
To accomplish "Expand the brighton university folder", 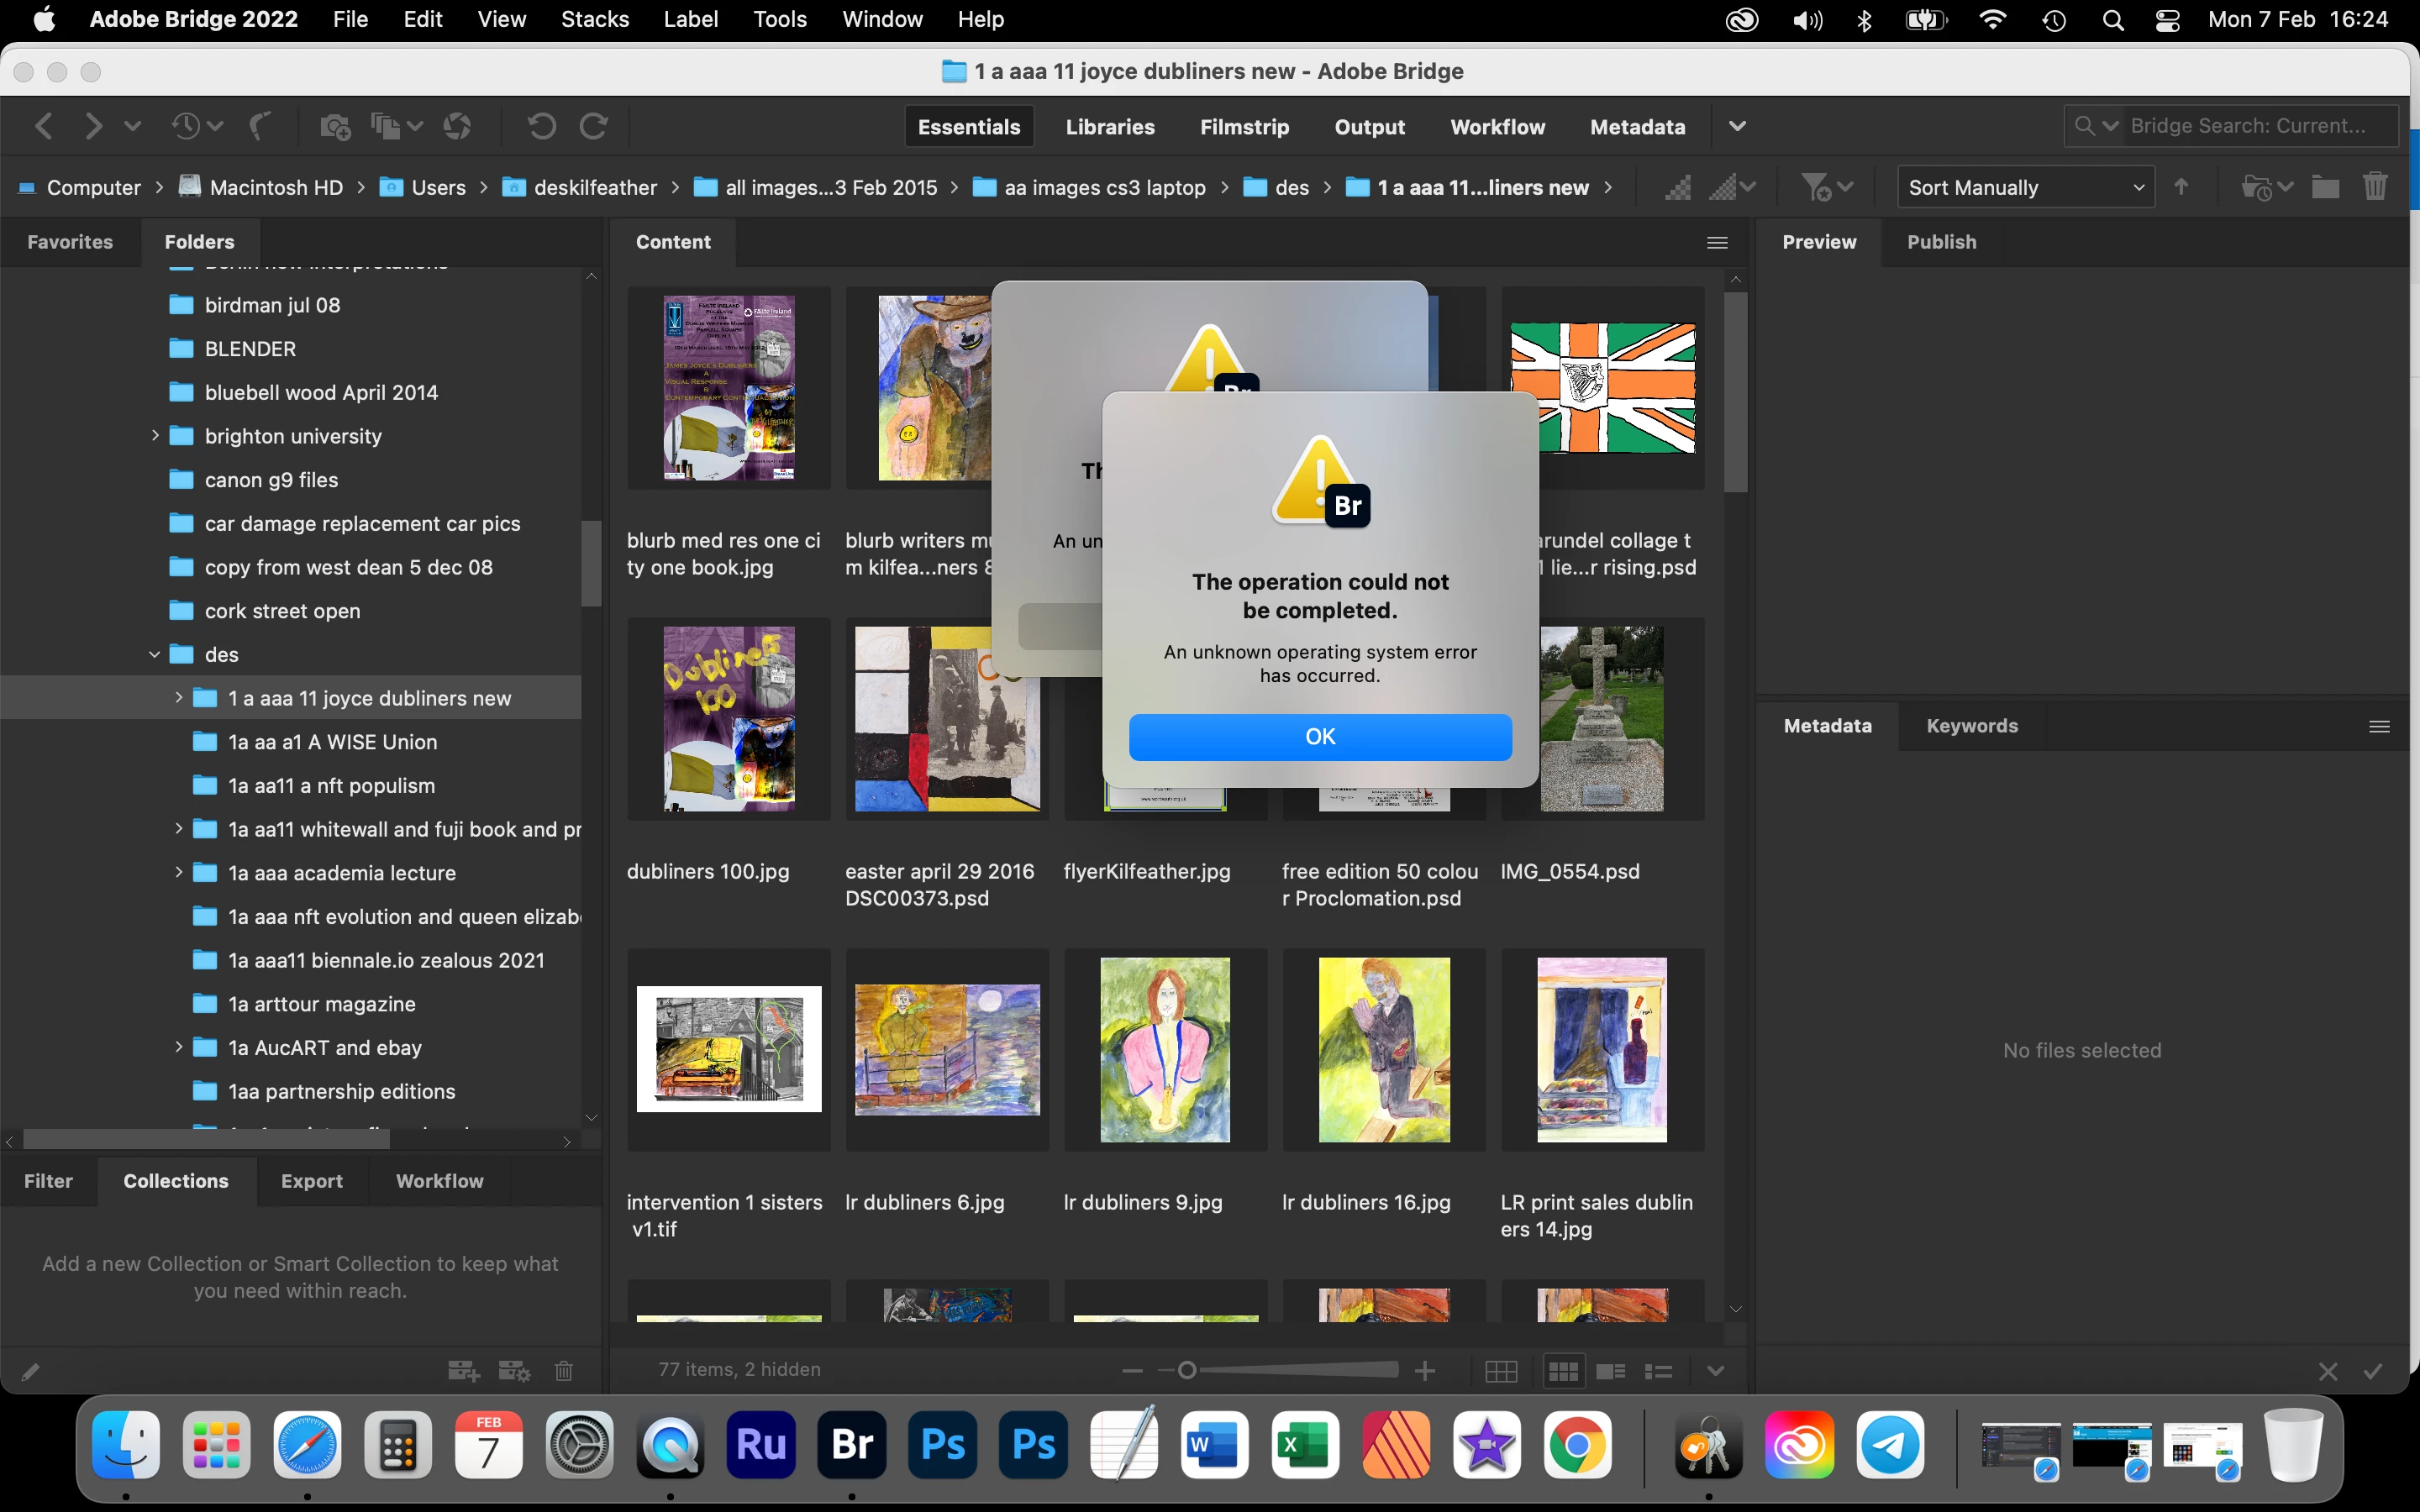I will coord(155,436).
